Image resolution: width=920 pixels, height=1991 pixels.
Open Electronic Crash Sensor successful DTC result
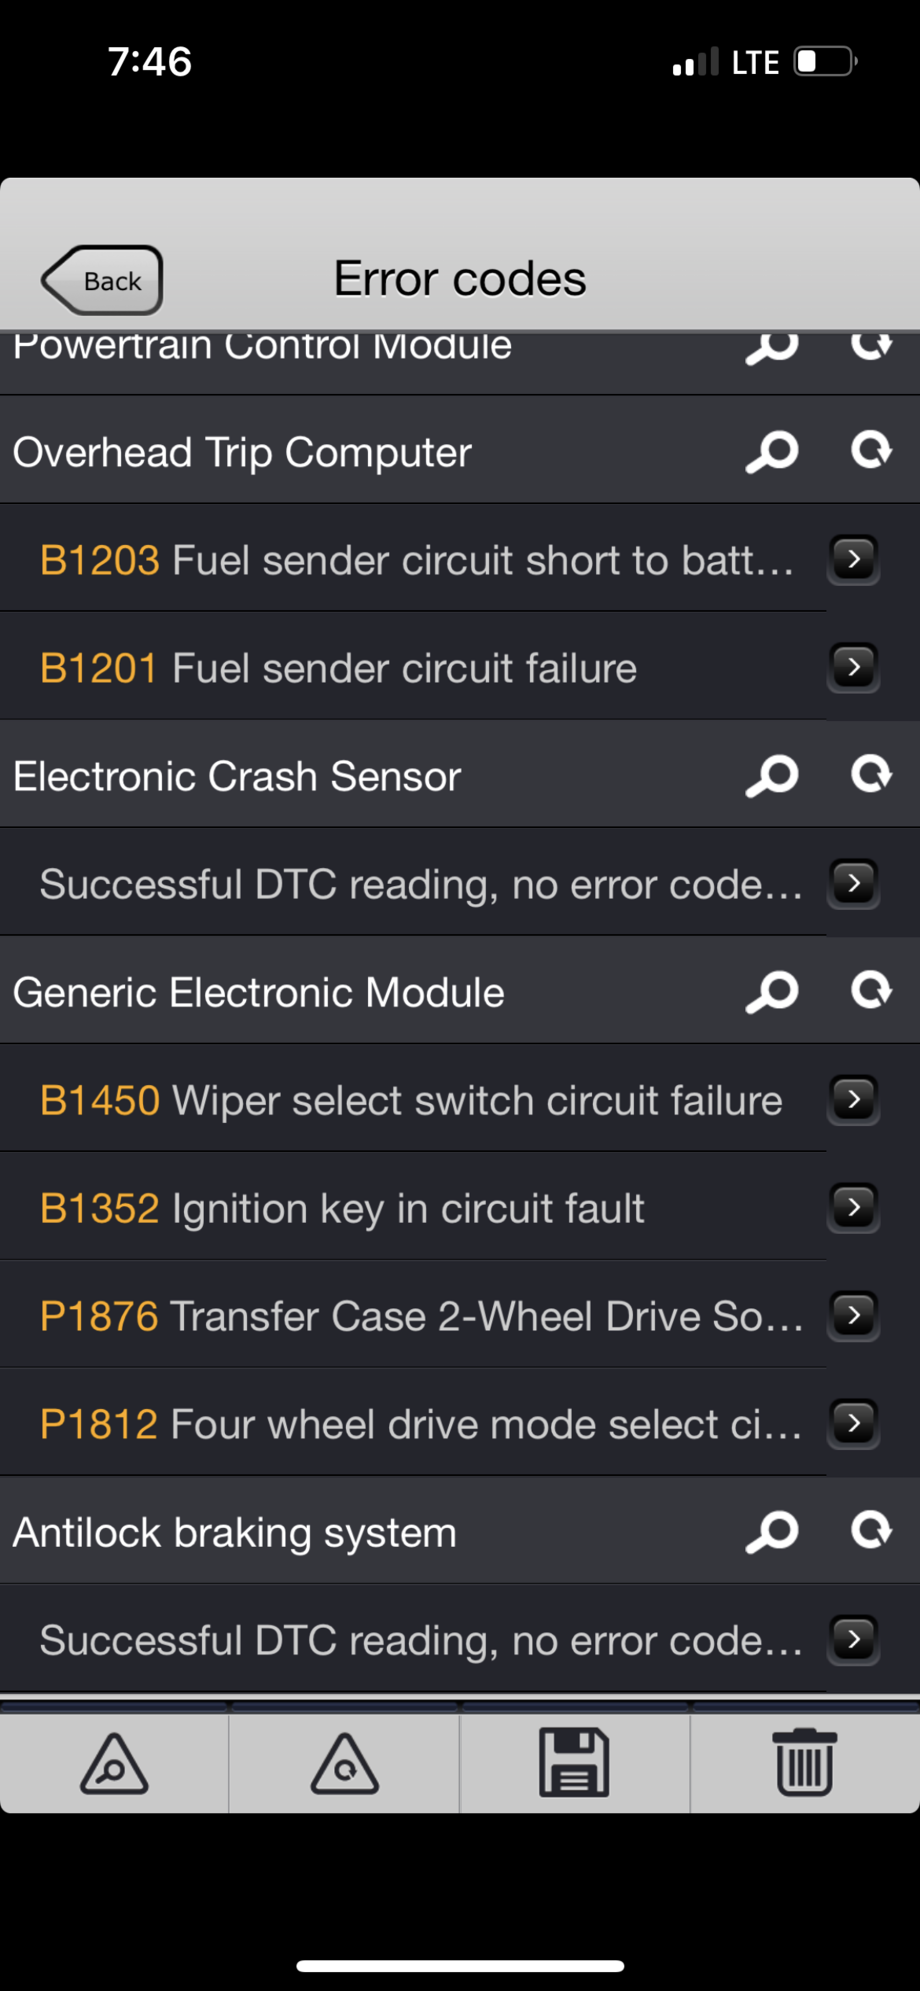[x=420, y=884]
